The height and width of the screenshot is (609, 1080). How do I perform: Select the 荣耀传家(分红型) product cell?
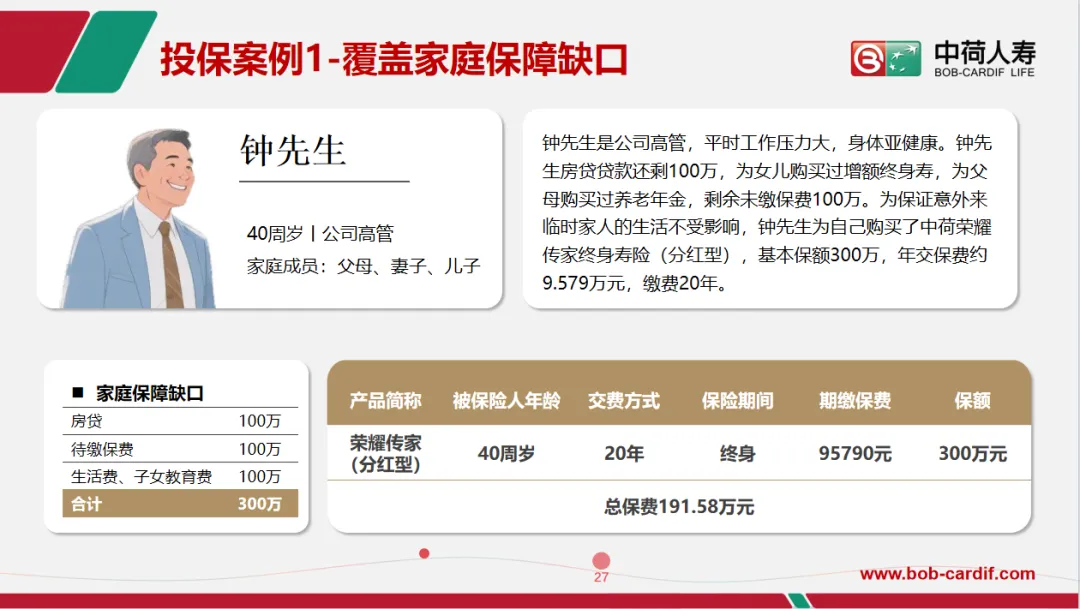[x=386, y=453]
